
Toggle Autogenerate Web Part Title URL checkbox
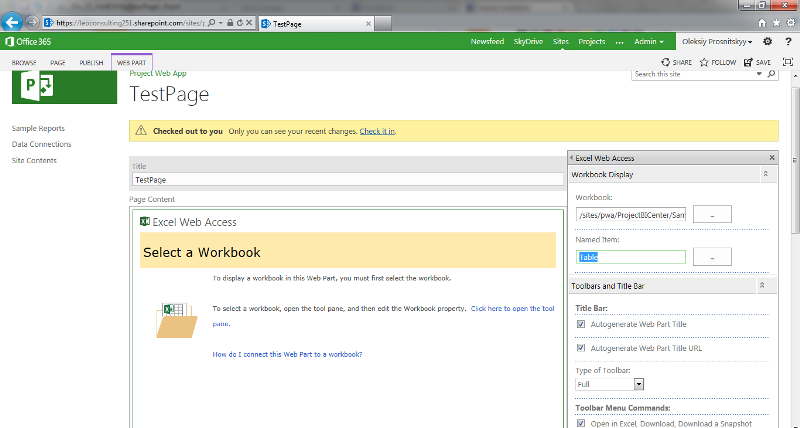click(x=581, y=348)
